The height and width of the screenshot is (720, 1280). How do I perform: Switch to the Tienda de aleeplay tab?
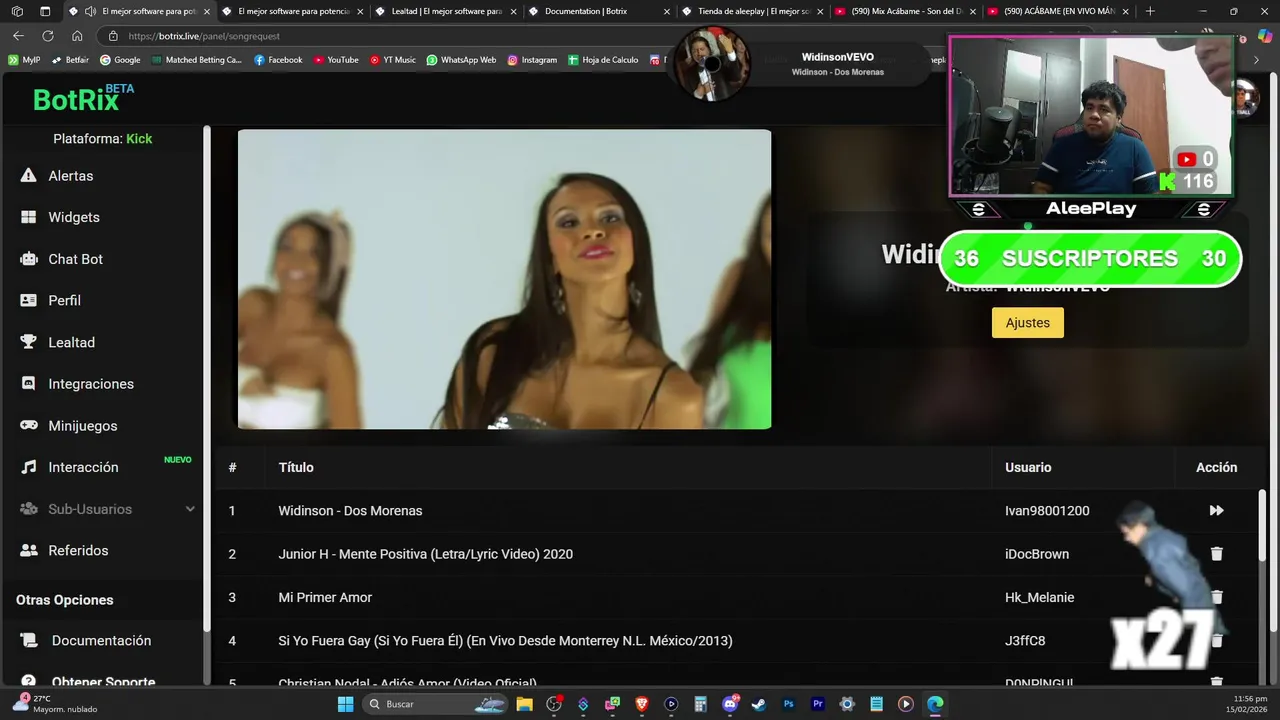click(x=751, y=11)
